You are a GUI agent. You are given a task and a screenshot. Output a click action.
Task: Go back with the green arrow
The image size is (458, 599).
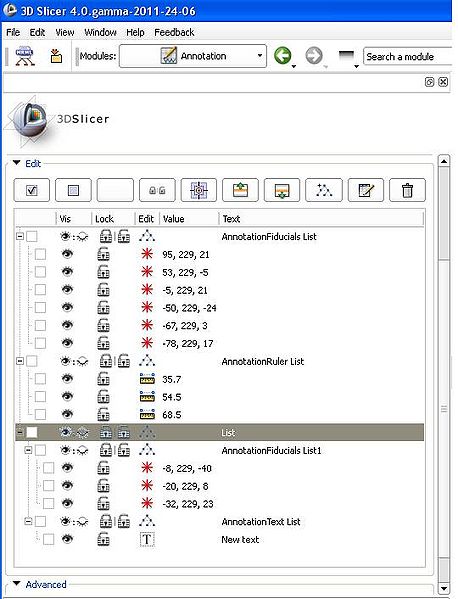283,56
